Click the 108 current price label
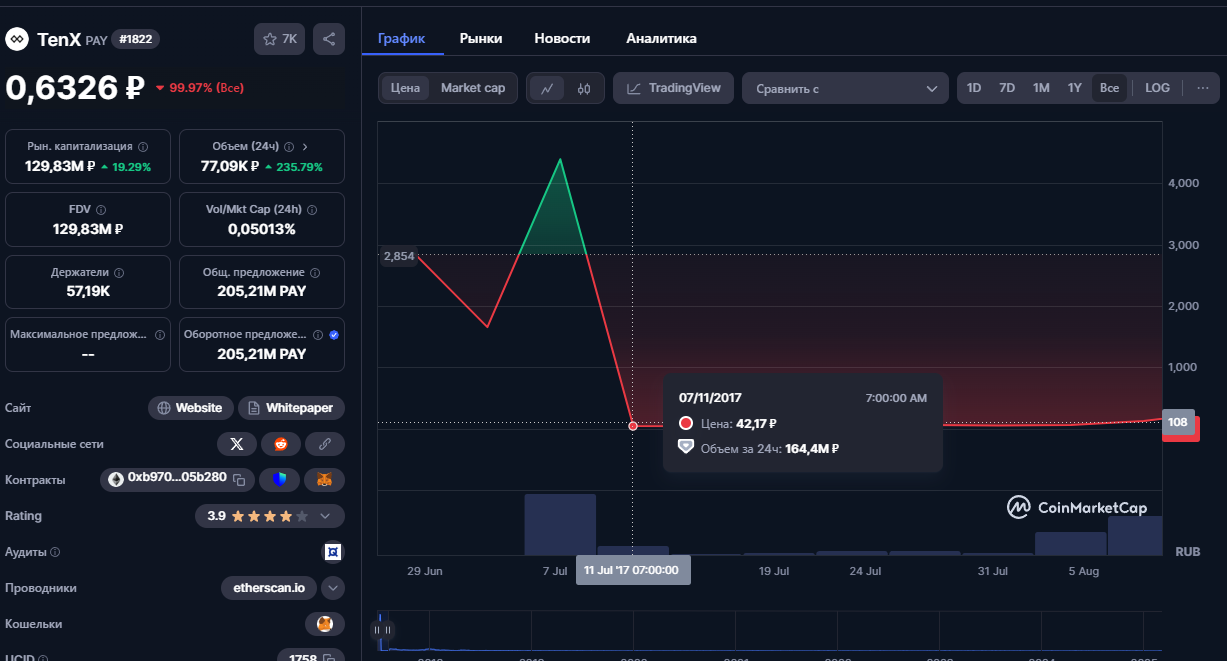The width and height of the screenshot is (1227, 661). pyautogui.click(x=1178, y=422)
